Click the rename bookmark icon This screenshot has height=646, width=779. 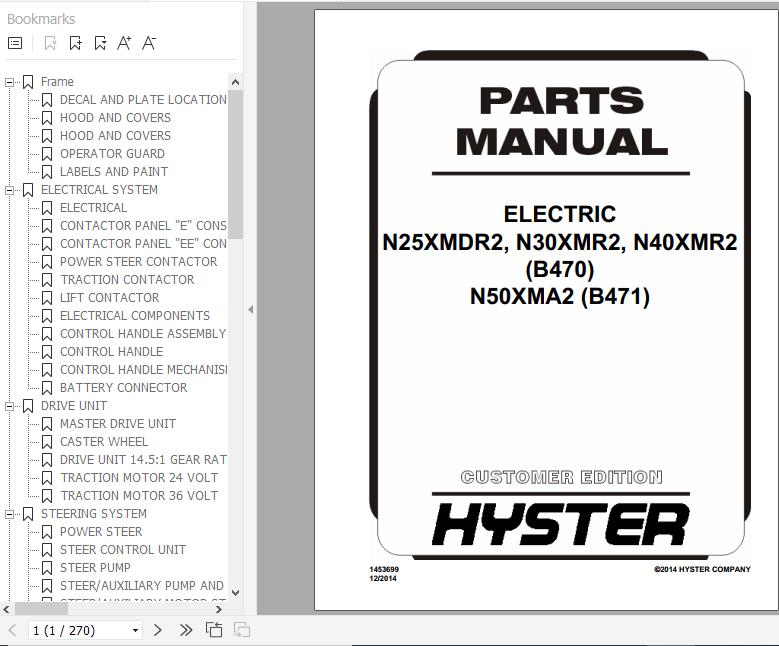click(x=100, y=43)
